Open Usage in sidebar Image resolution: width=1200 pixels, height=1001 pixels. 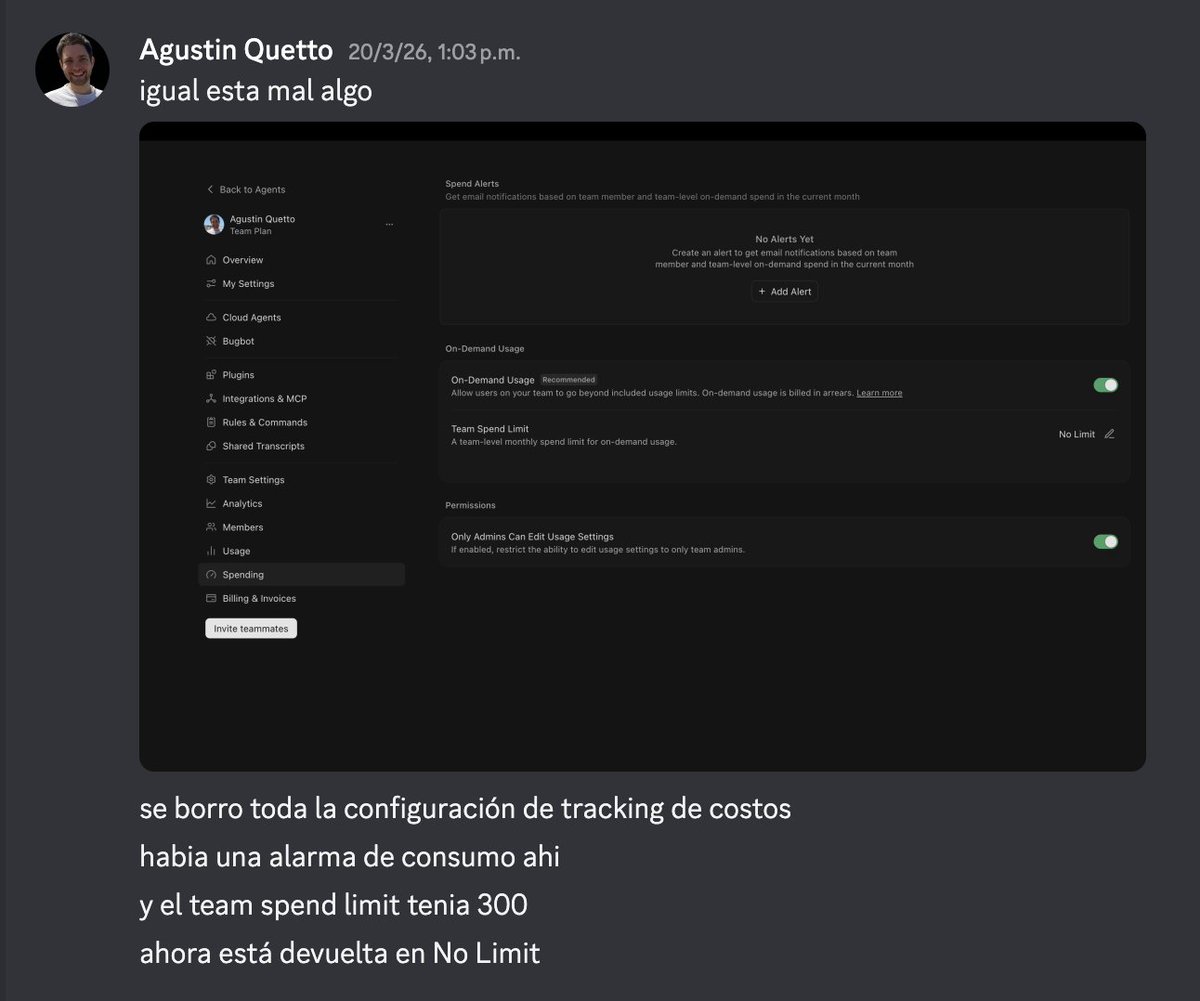(x=236, y=552)
